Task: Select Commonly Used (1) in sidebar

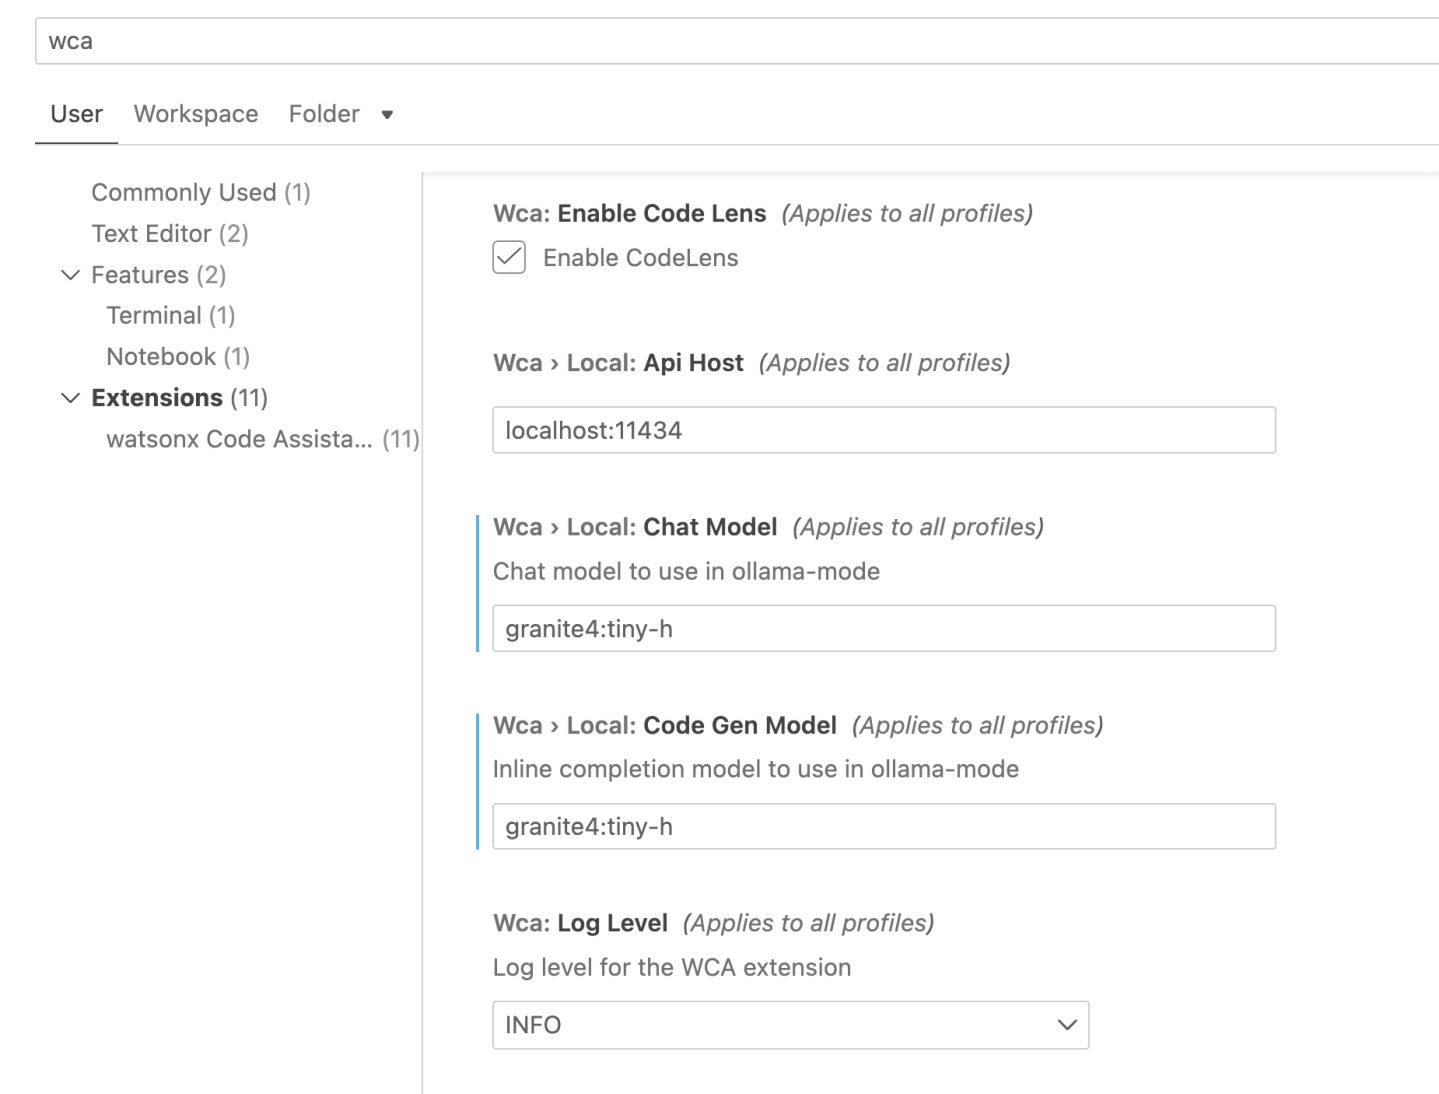Action: tap(201, 192)
